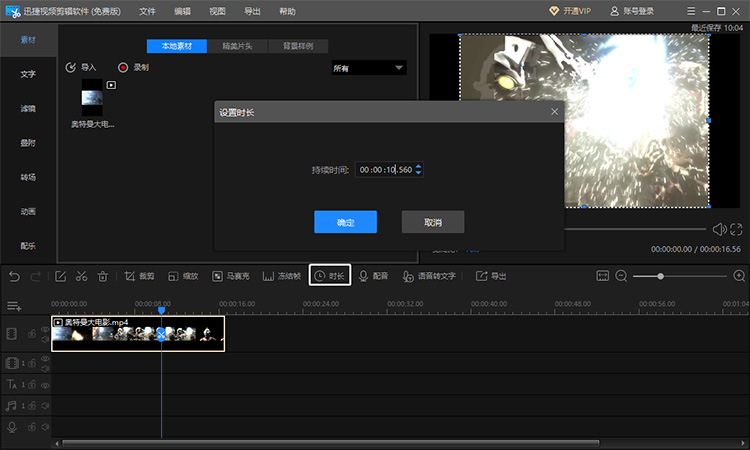Confirm duration with 确定 button
750x450 pixels.
point(345,222)
